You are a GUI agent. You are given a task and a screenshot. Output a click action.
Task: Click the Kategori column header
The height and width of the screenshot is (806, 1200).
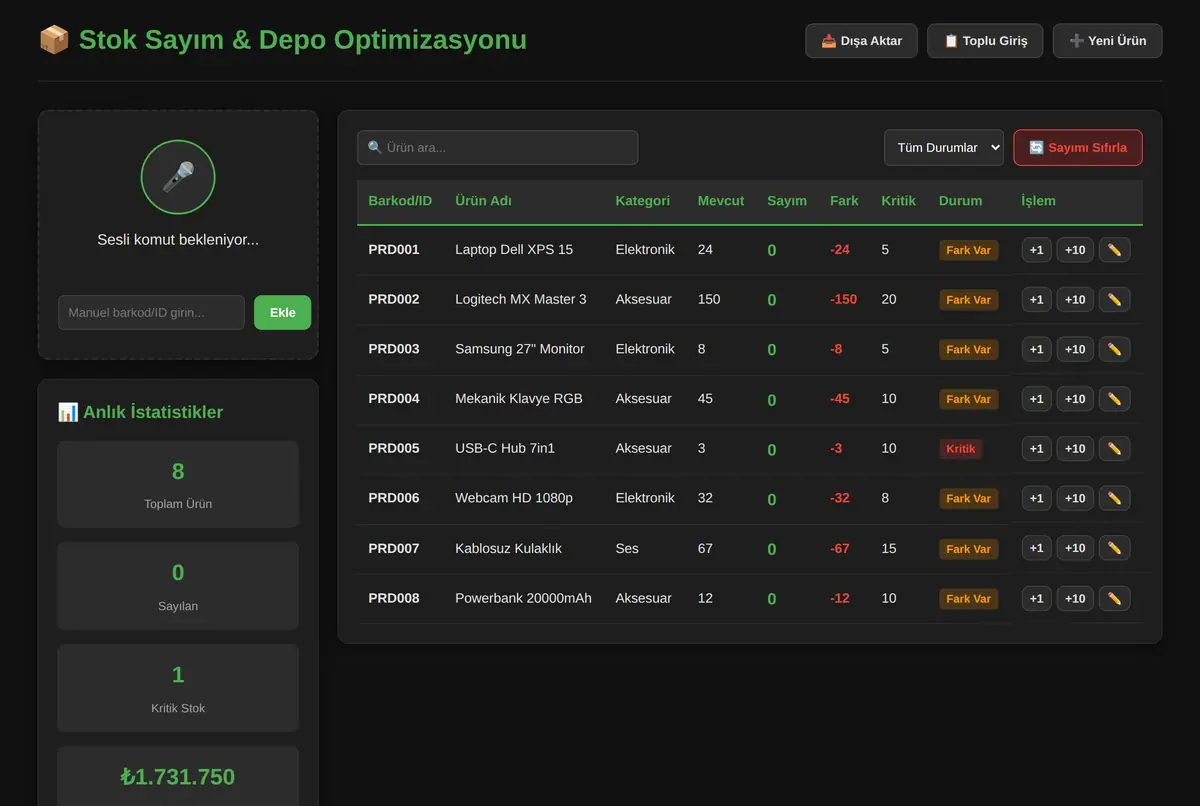click(643, 201)
